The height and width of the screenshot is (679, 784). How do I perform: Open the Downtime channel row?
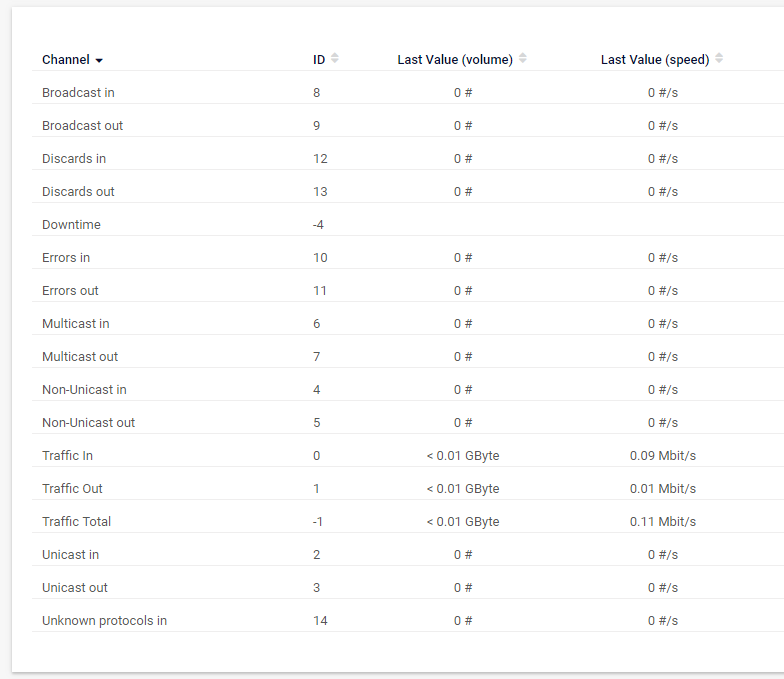coord(71,225)
